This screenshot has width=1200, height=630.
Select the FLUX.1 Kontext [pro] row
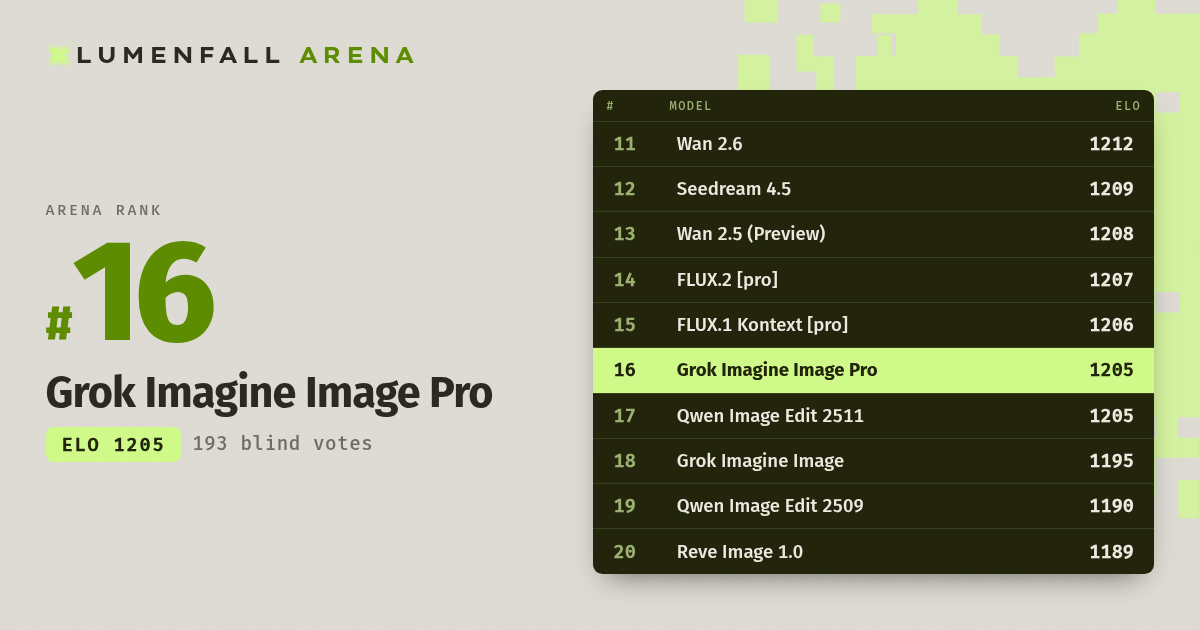click(873, 325)
